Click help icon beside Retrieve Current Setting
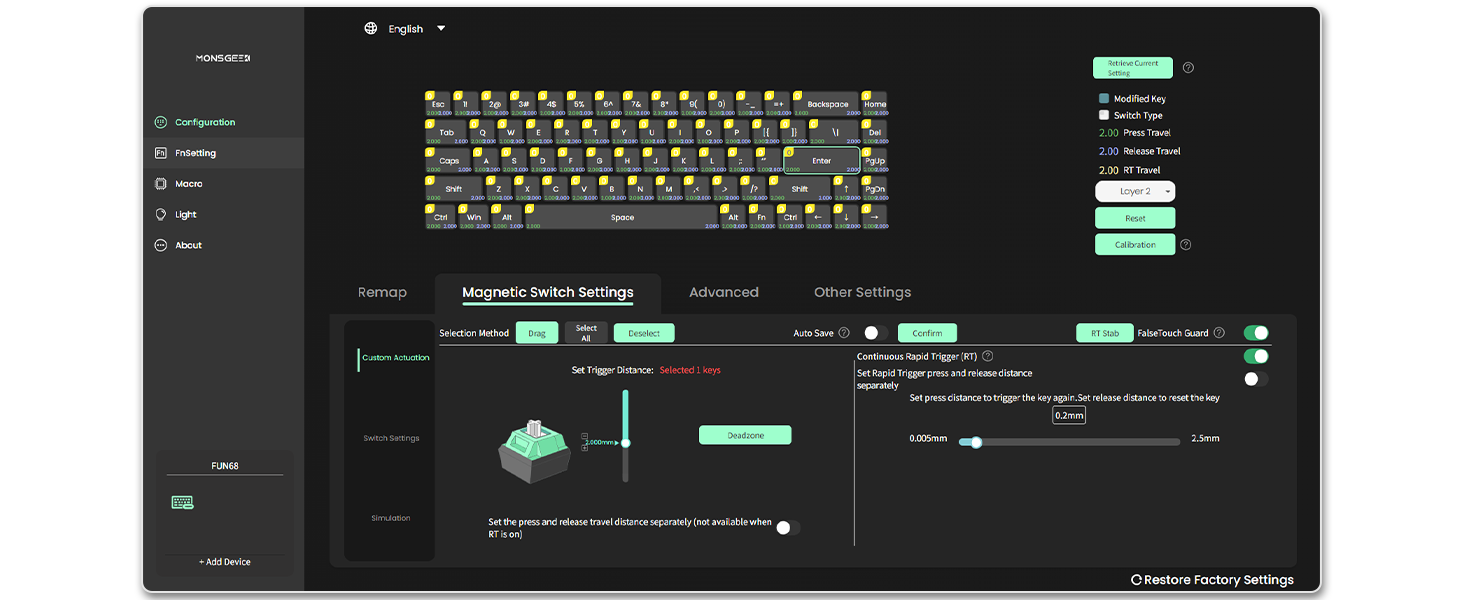 (1188, 68)
